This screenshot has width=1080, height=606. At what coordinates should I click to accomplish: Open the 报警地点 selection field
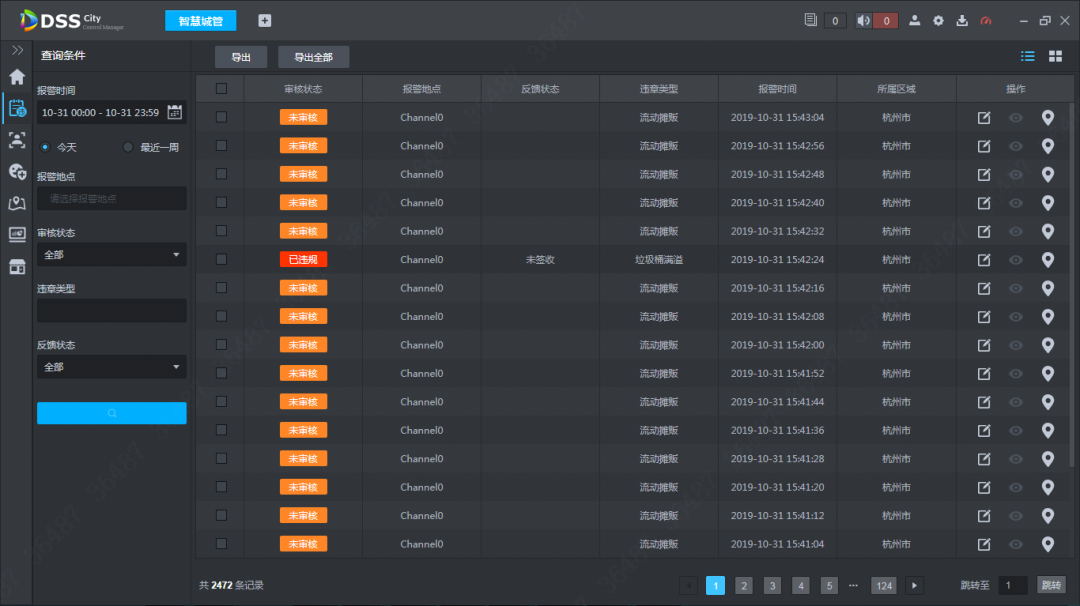click(x=112, y=198)
